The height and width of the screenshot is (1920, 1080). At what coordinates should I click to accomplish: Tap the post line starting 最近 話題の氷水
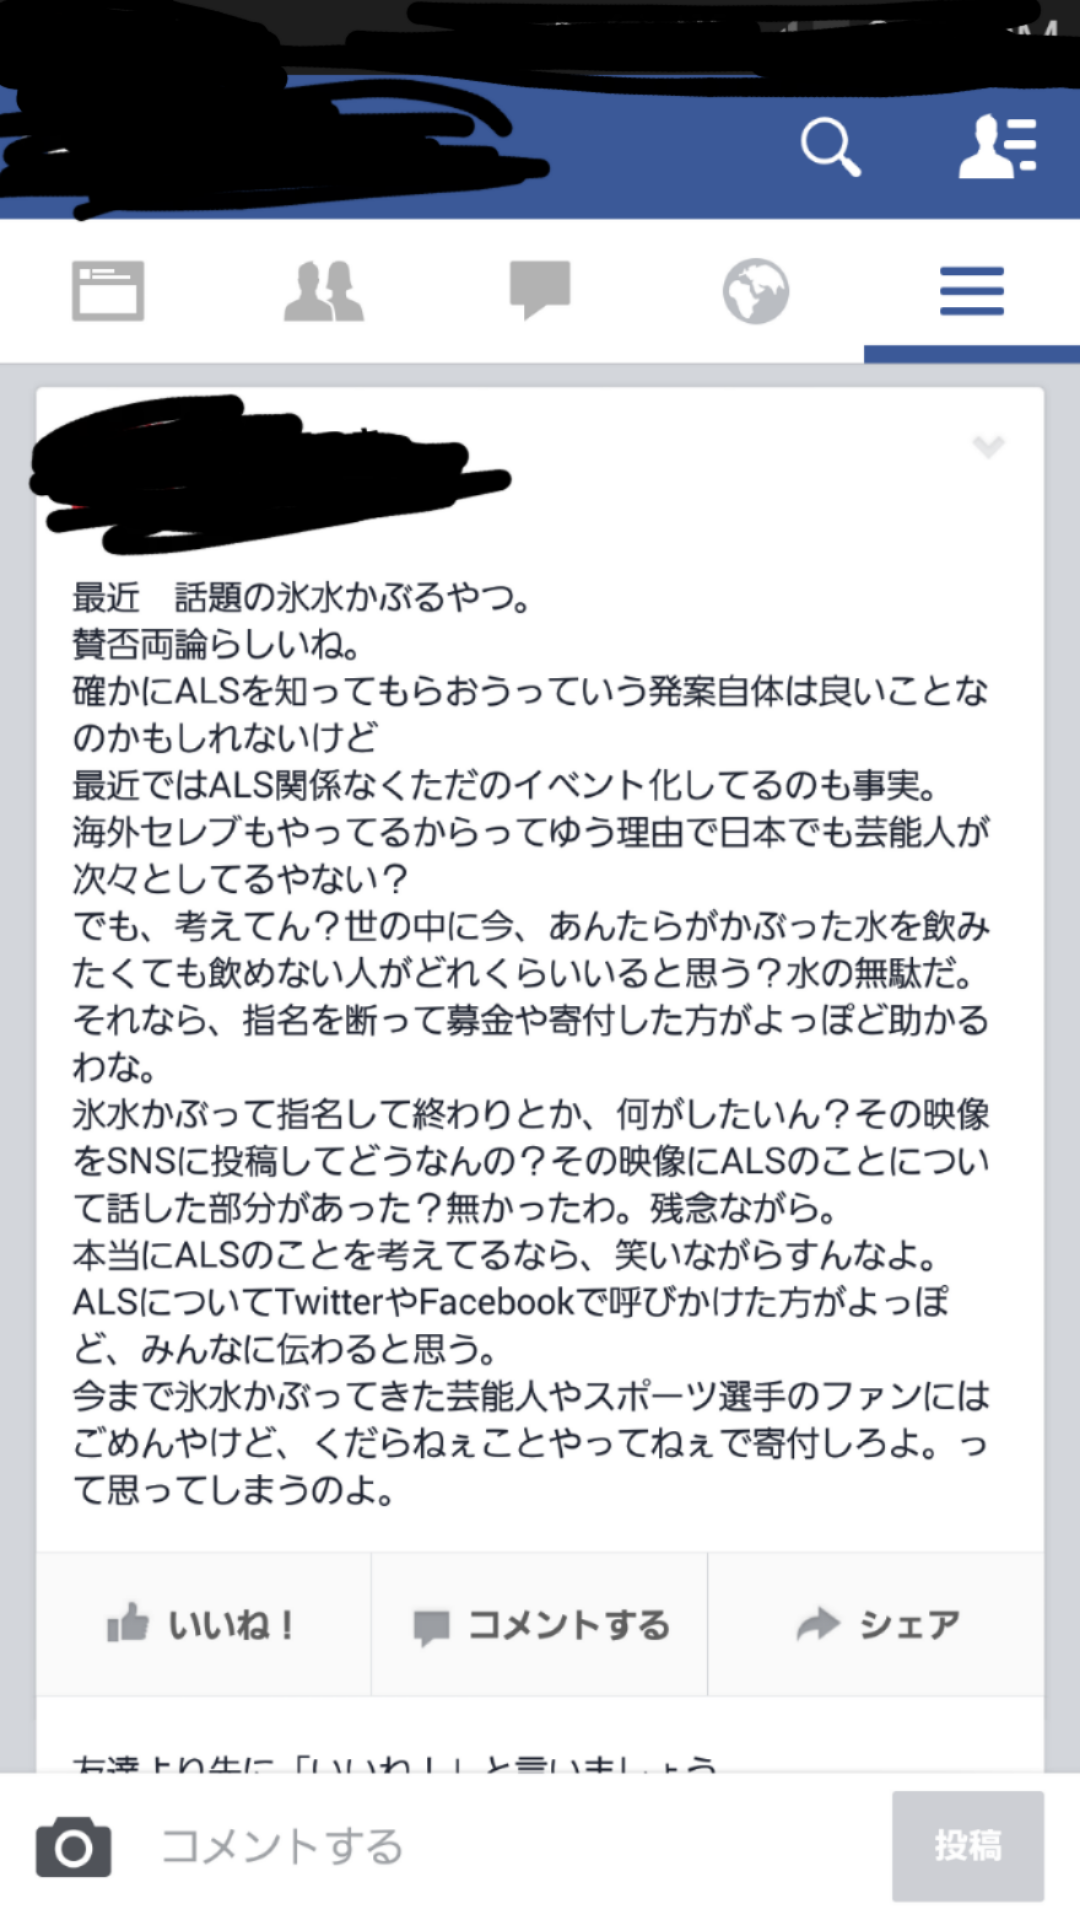pos(302,598)
